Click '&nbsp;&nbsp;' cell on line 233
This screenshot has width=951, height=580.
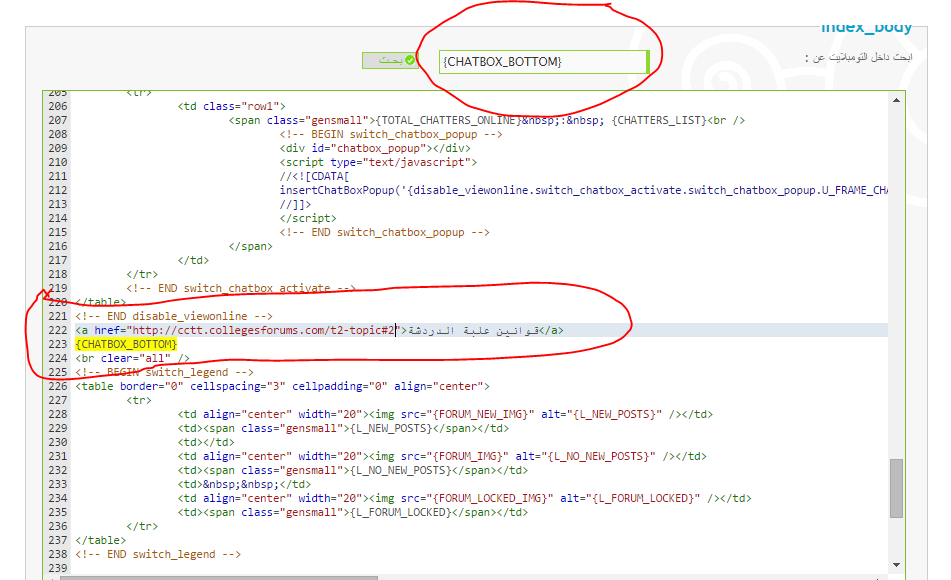[244, 484]
